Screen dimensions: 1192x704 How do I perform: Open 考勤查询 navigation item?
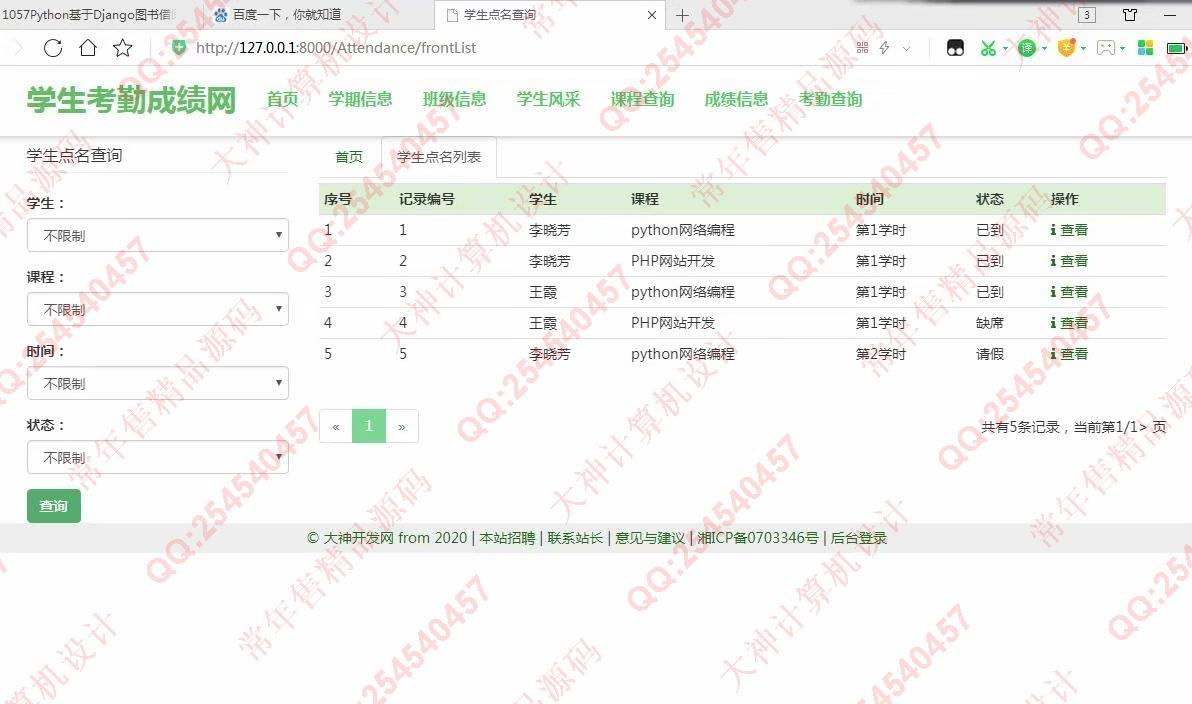pos(830,100)
